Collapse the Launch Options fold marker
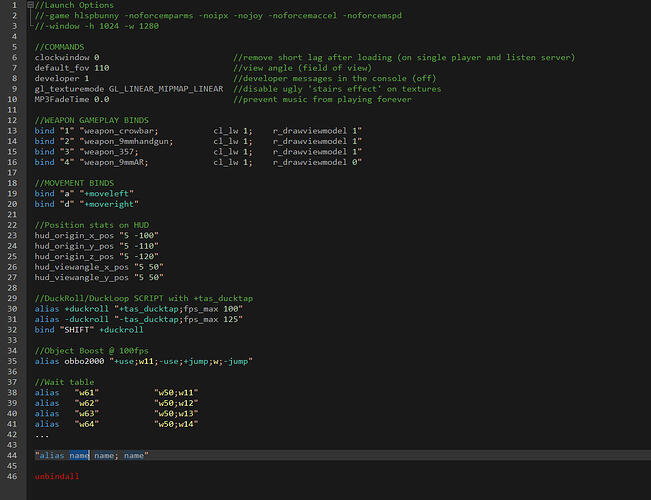The image size is (651, 500). [x=30, y=5]
